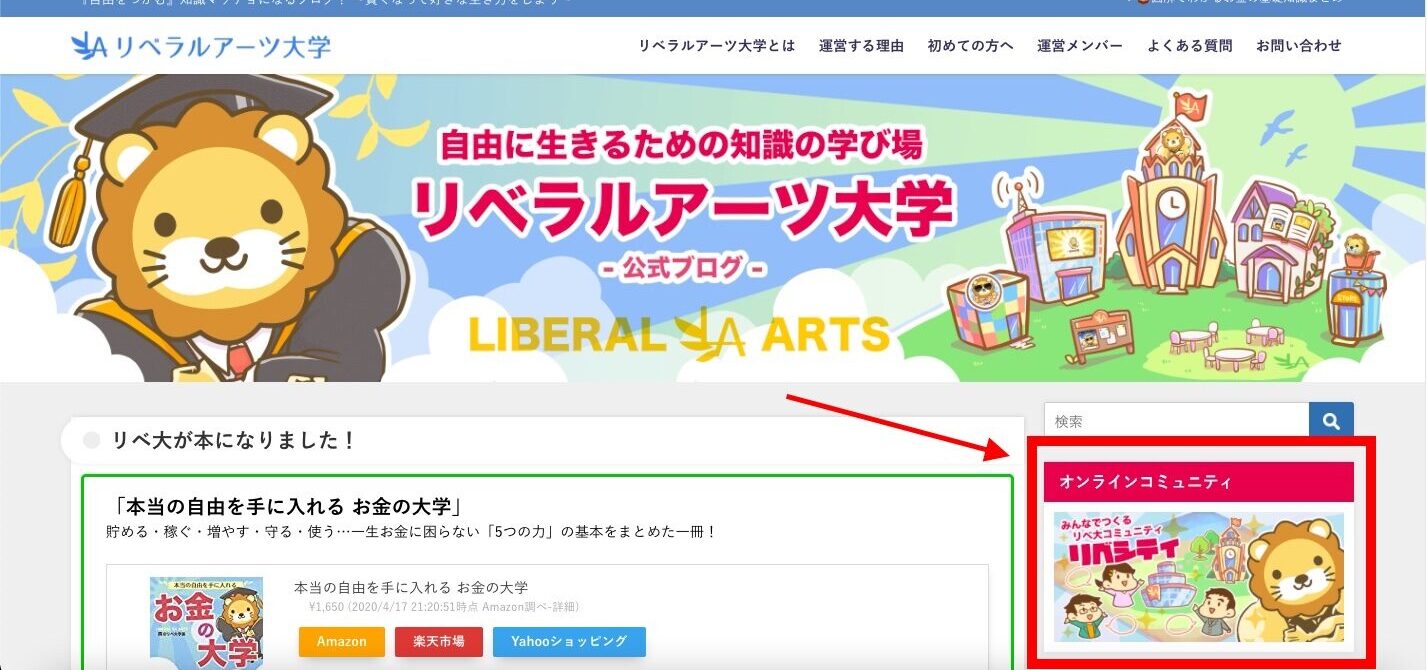The height and width of the screenshot is (670, 1427).
Task: Click the blue Yahooショッピング button
Action: click(x=569, y=642)
